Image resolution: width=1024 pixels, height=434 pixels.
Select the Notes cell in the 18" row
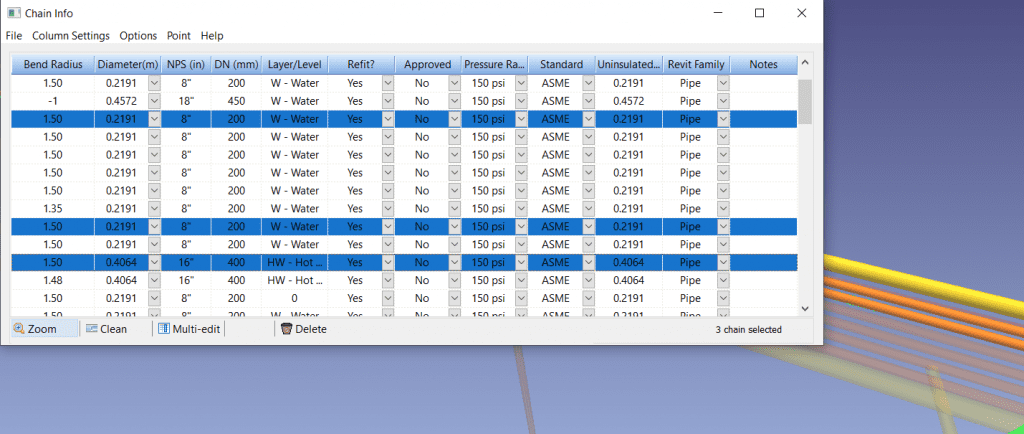[x=764, y=101]
